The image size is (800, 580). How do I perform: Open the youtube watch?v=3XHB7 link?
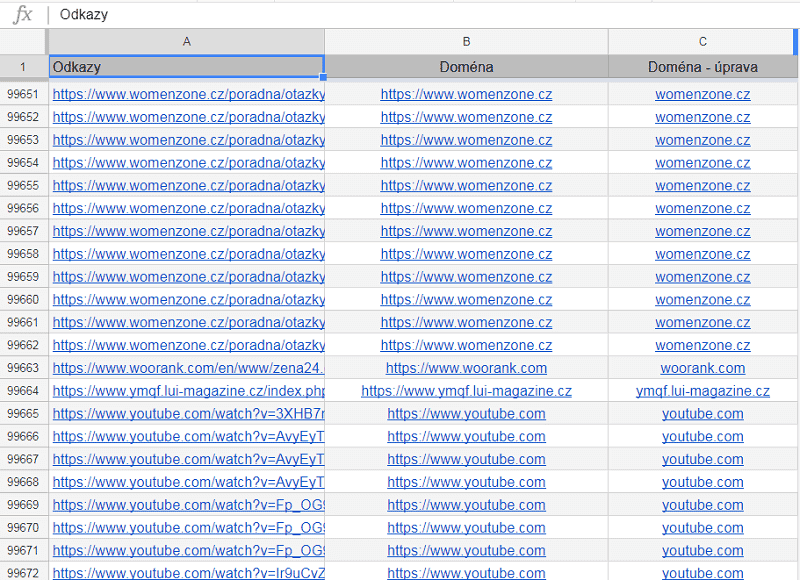tap(188, 414)
